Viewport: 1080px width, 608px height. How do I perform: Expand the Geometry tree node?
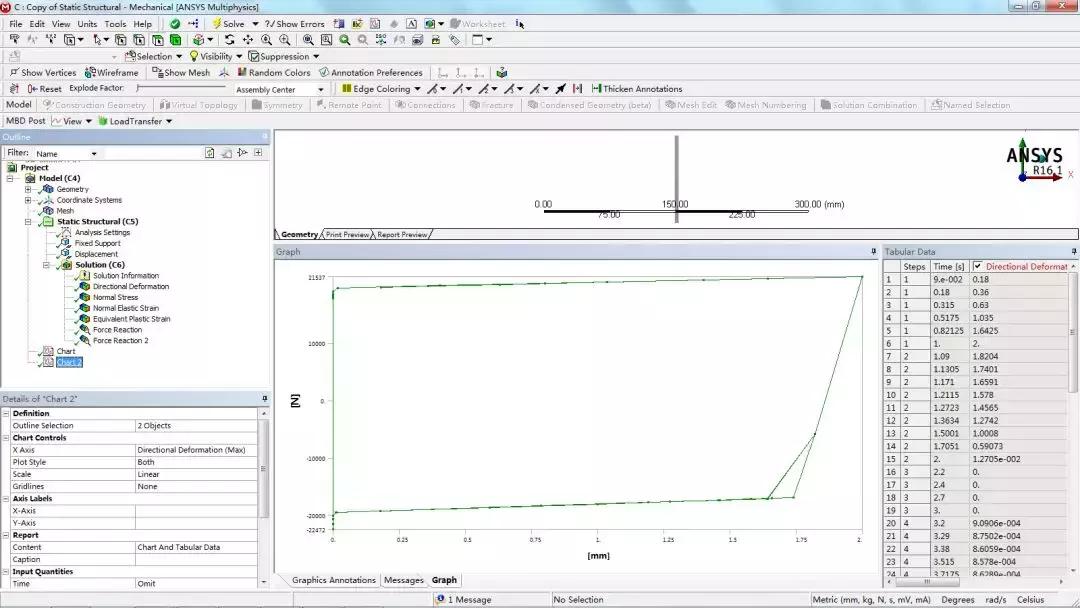(29, 189)
